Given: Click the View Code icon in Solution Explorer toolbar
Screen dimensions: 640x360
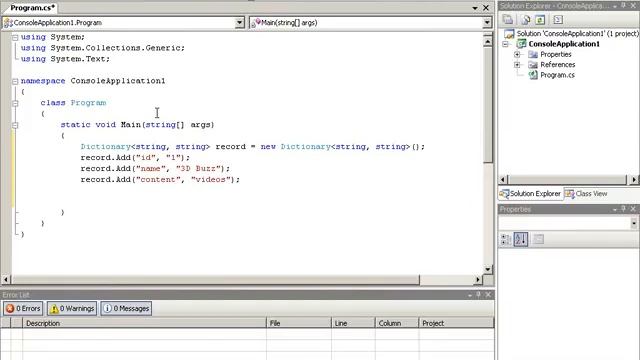Looking at the screenshot, I should tap(558, 20).
